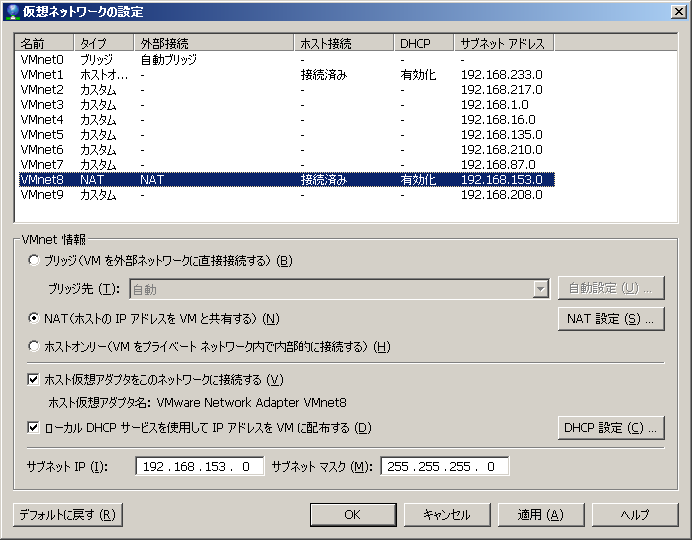Click subnet address 192.168.210.0
The width and height of the screenshot is (692, 540).
pyautogui.click(x=501, y=150)
